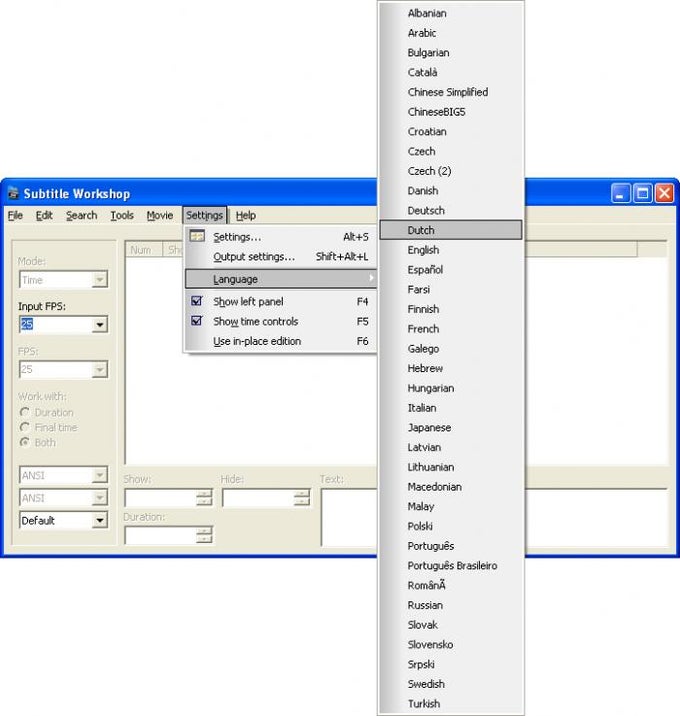Screen dimensions: 680x716
Task: Select Russian language
Action: click(x=451, y=605)
